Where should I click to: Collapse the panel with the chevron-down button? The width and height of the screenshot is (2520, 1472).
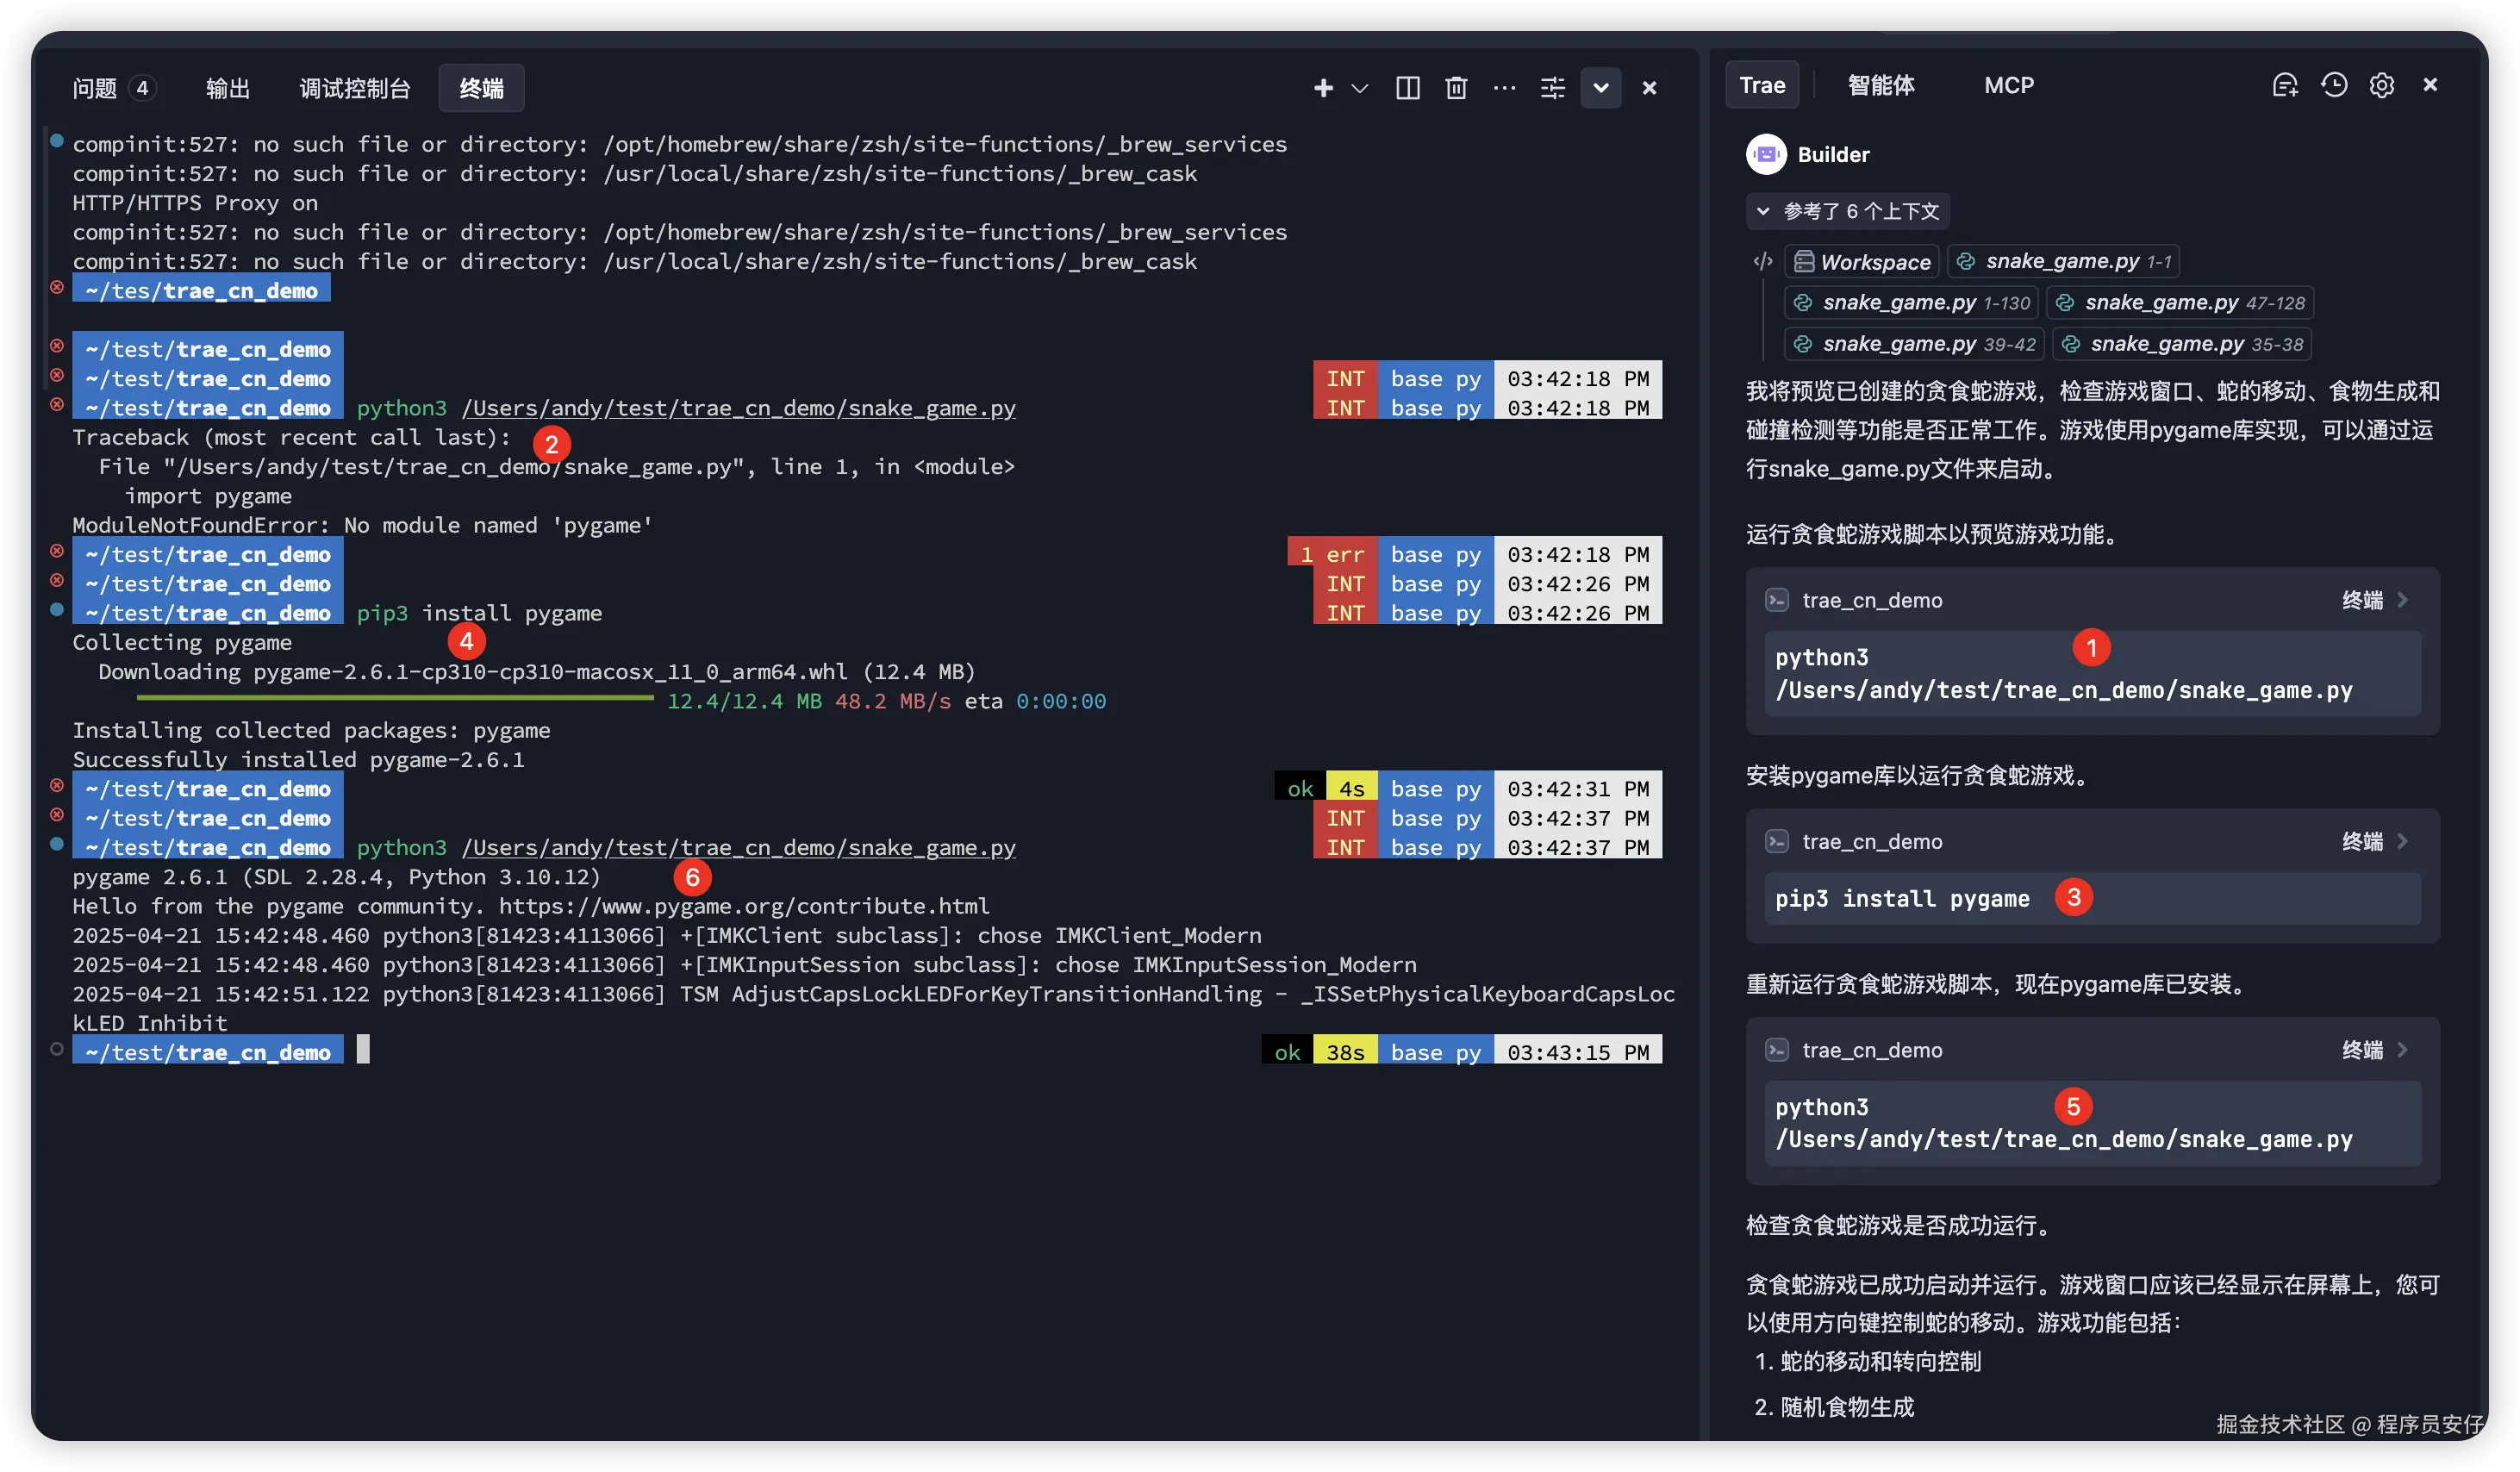point(1600,88)
